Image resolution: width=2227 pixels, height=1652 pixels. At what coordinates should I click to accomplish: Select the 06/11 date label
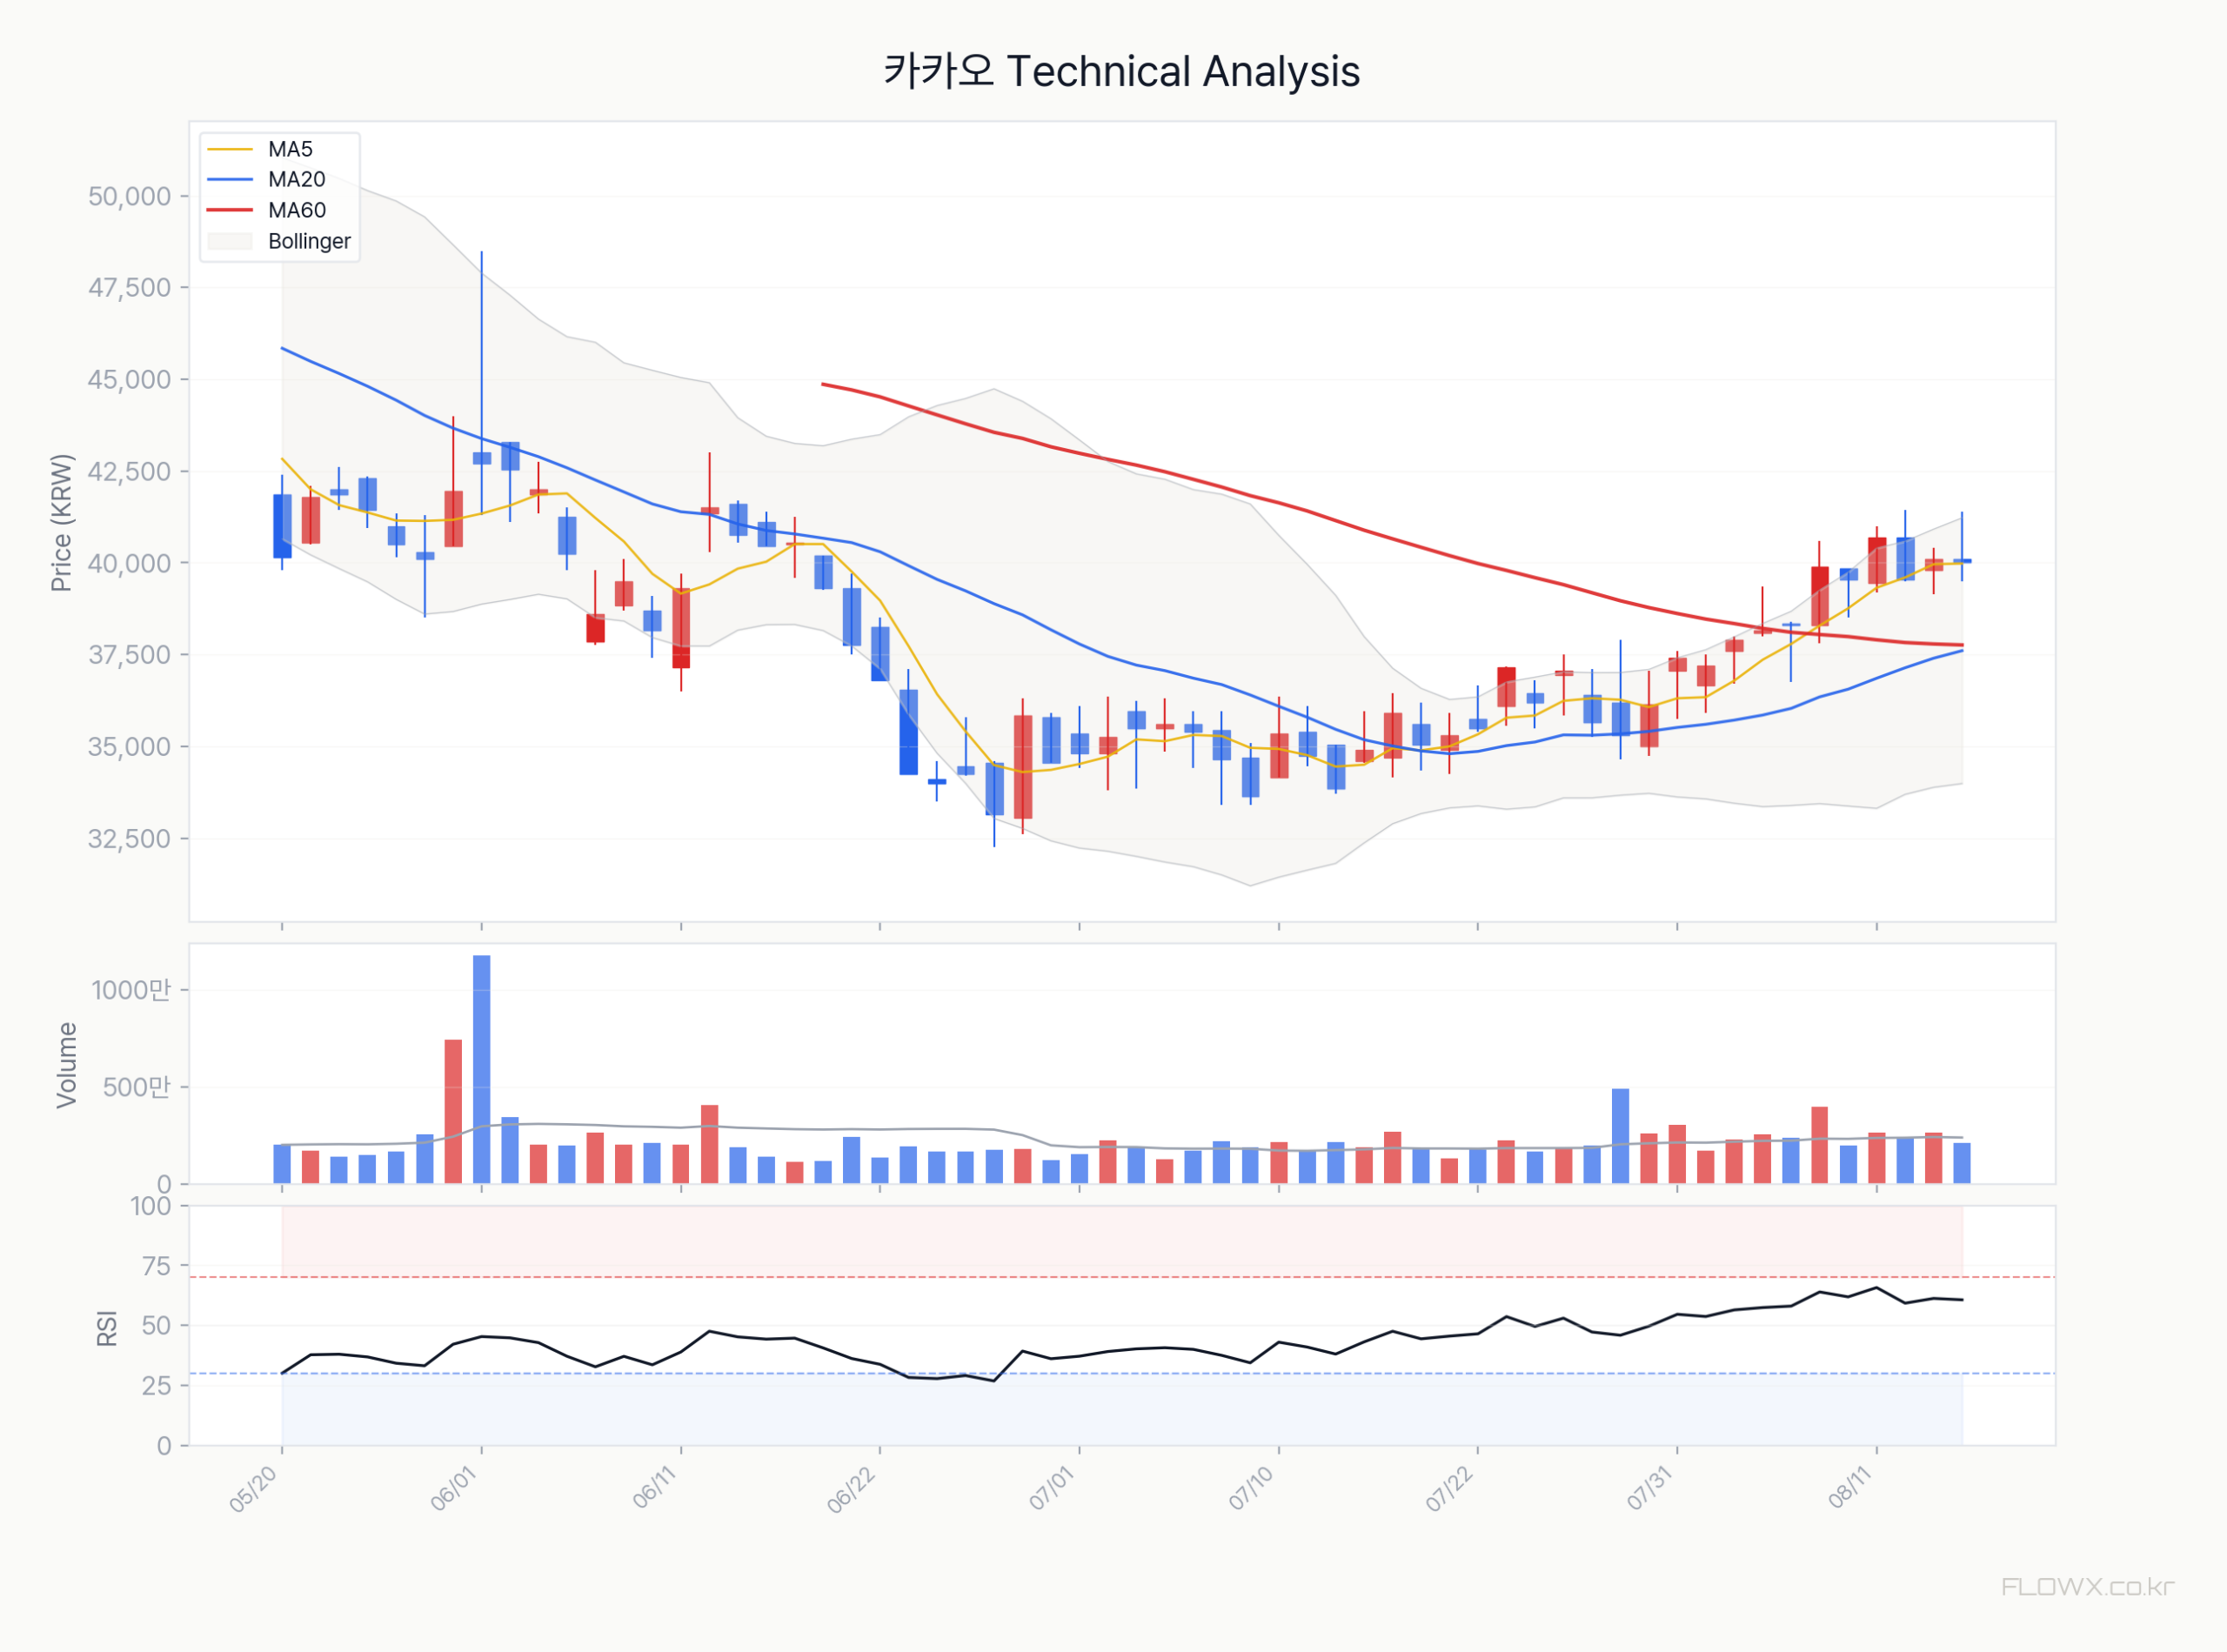coord(655,1488)
